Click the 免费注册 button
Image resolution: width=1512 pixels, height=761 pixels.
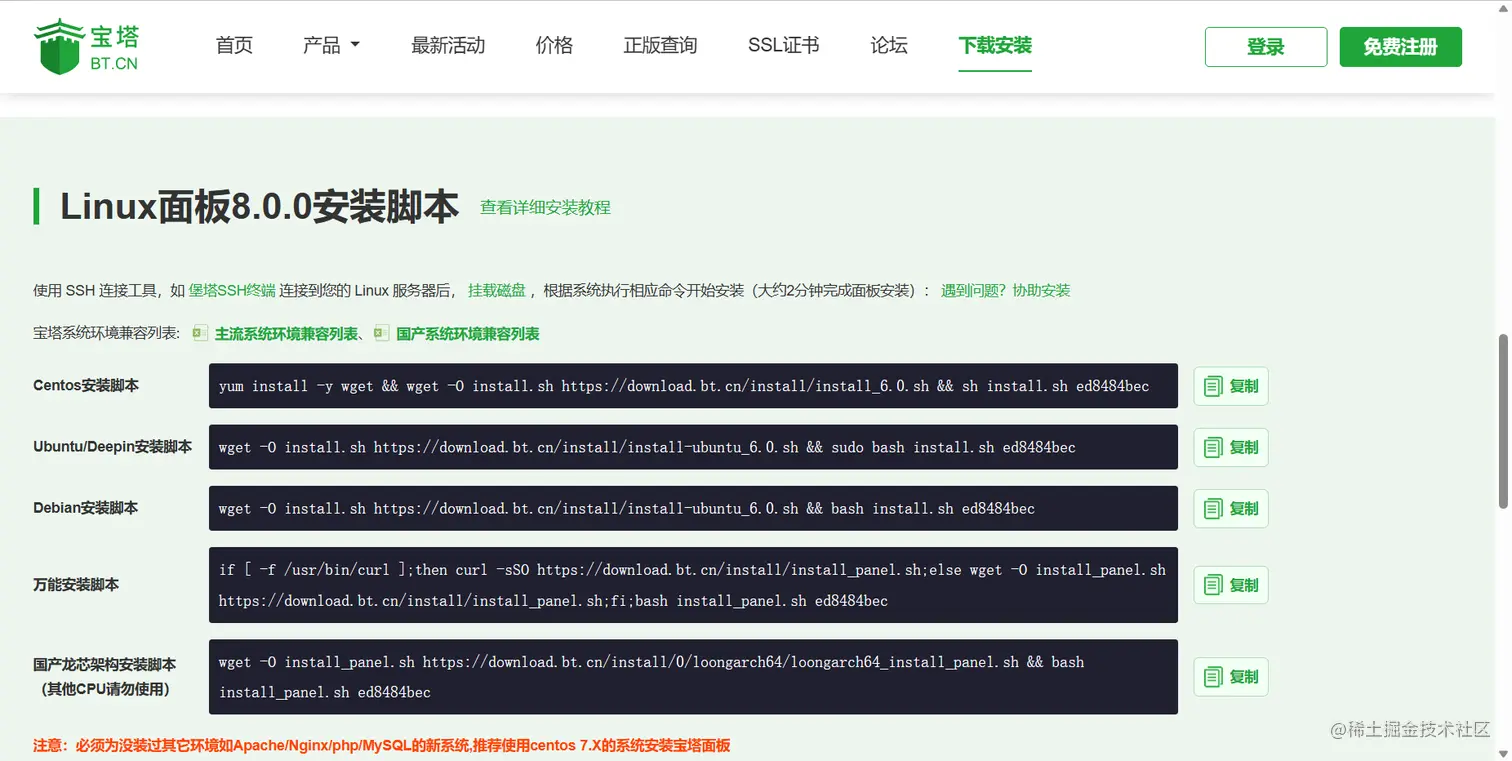(1400, 47)
